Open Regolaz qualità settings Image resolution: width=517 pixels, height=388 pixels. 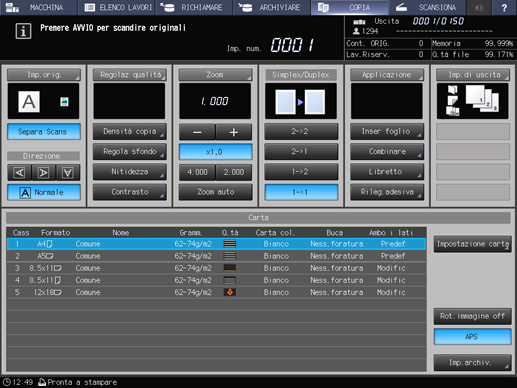[x=130, y=75]
